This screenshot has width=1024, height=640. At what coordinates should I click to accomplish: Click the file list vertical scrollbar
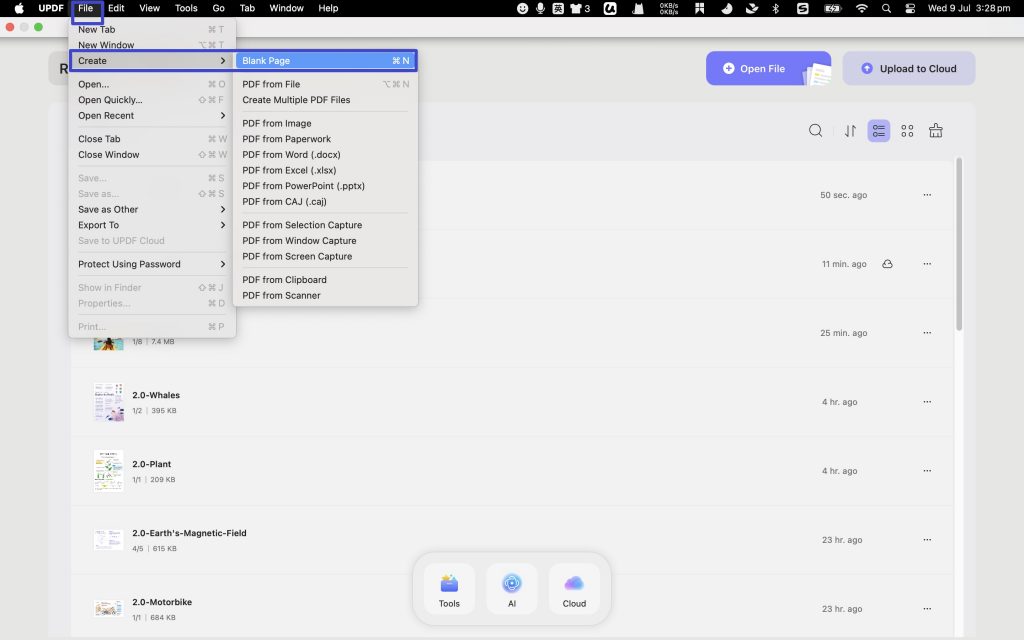click(959, 244)
